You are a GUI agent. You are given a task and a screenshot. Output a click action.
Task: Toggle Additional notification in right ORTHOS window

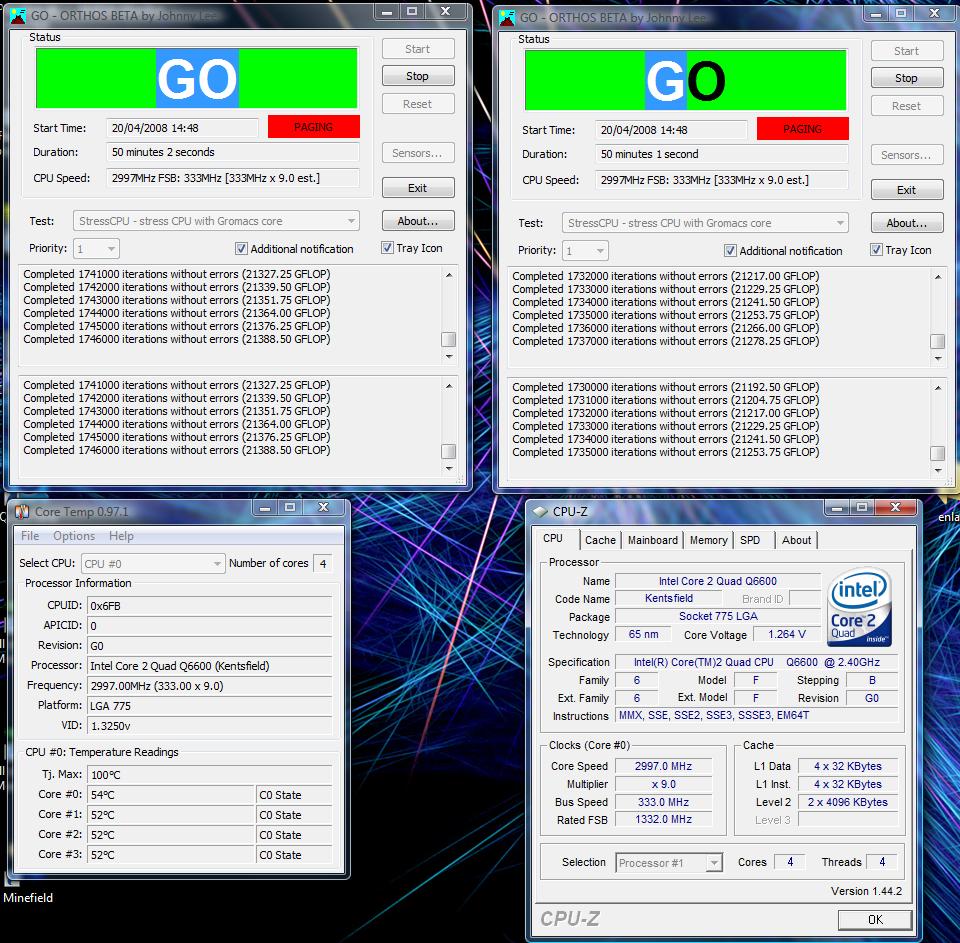730,250
